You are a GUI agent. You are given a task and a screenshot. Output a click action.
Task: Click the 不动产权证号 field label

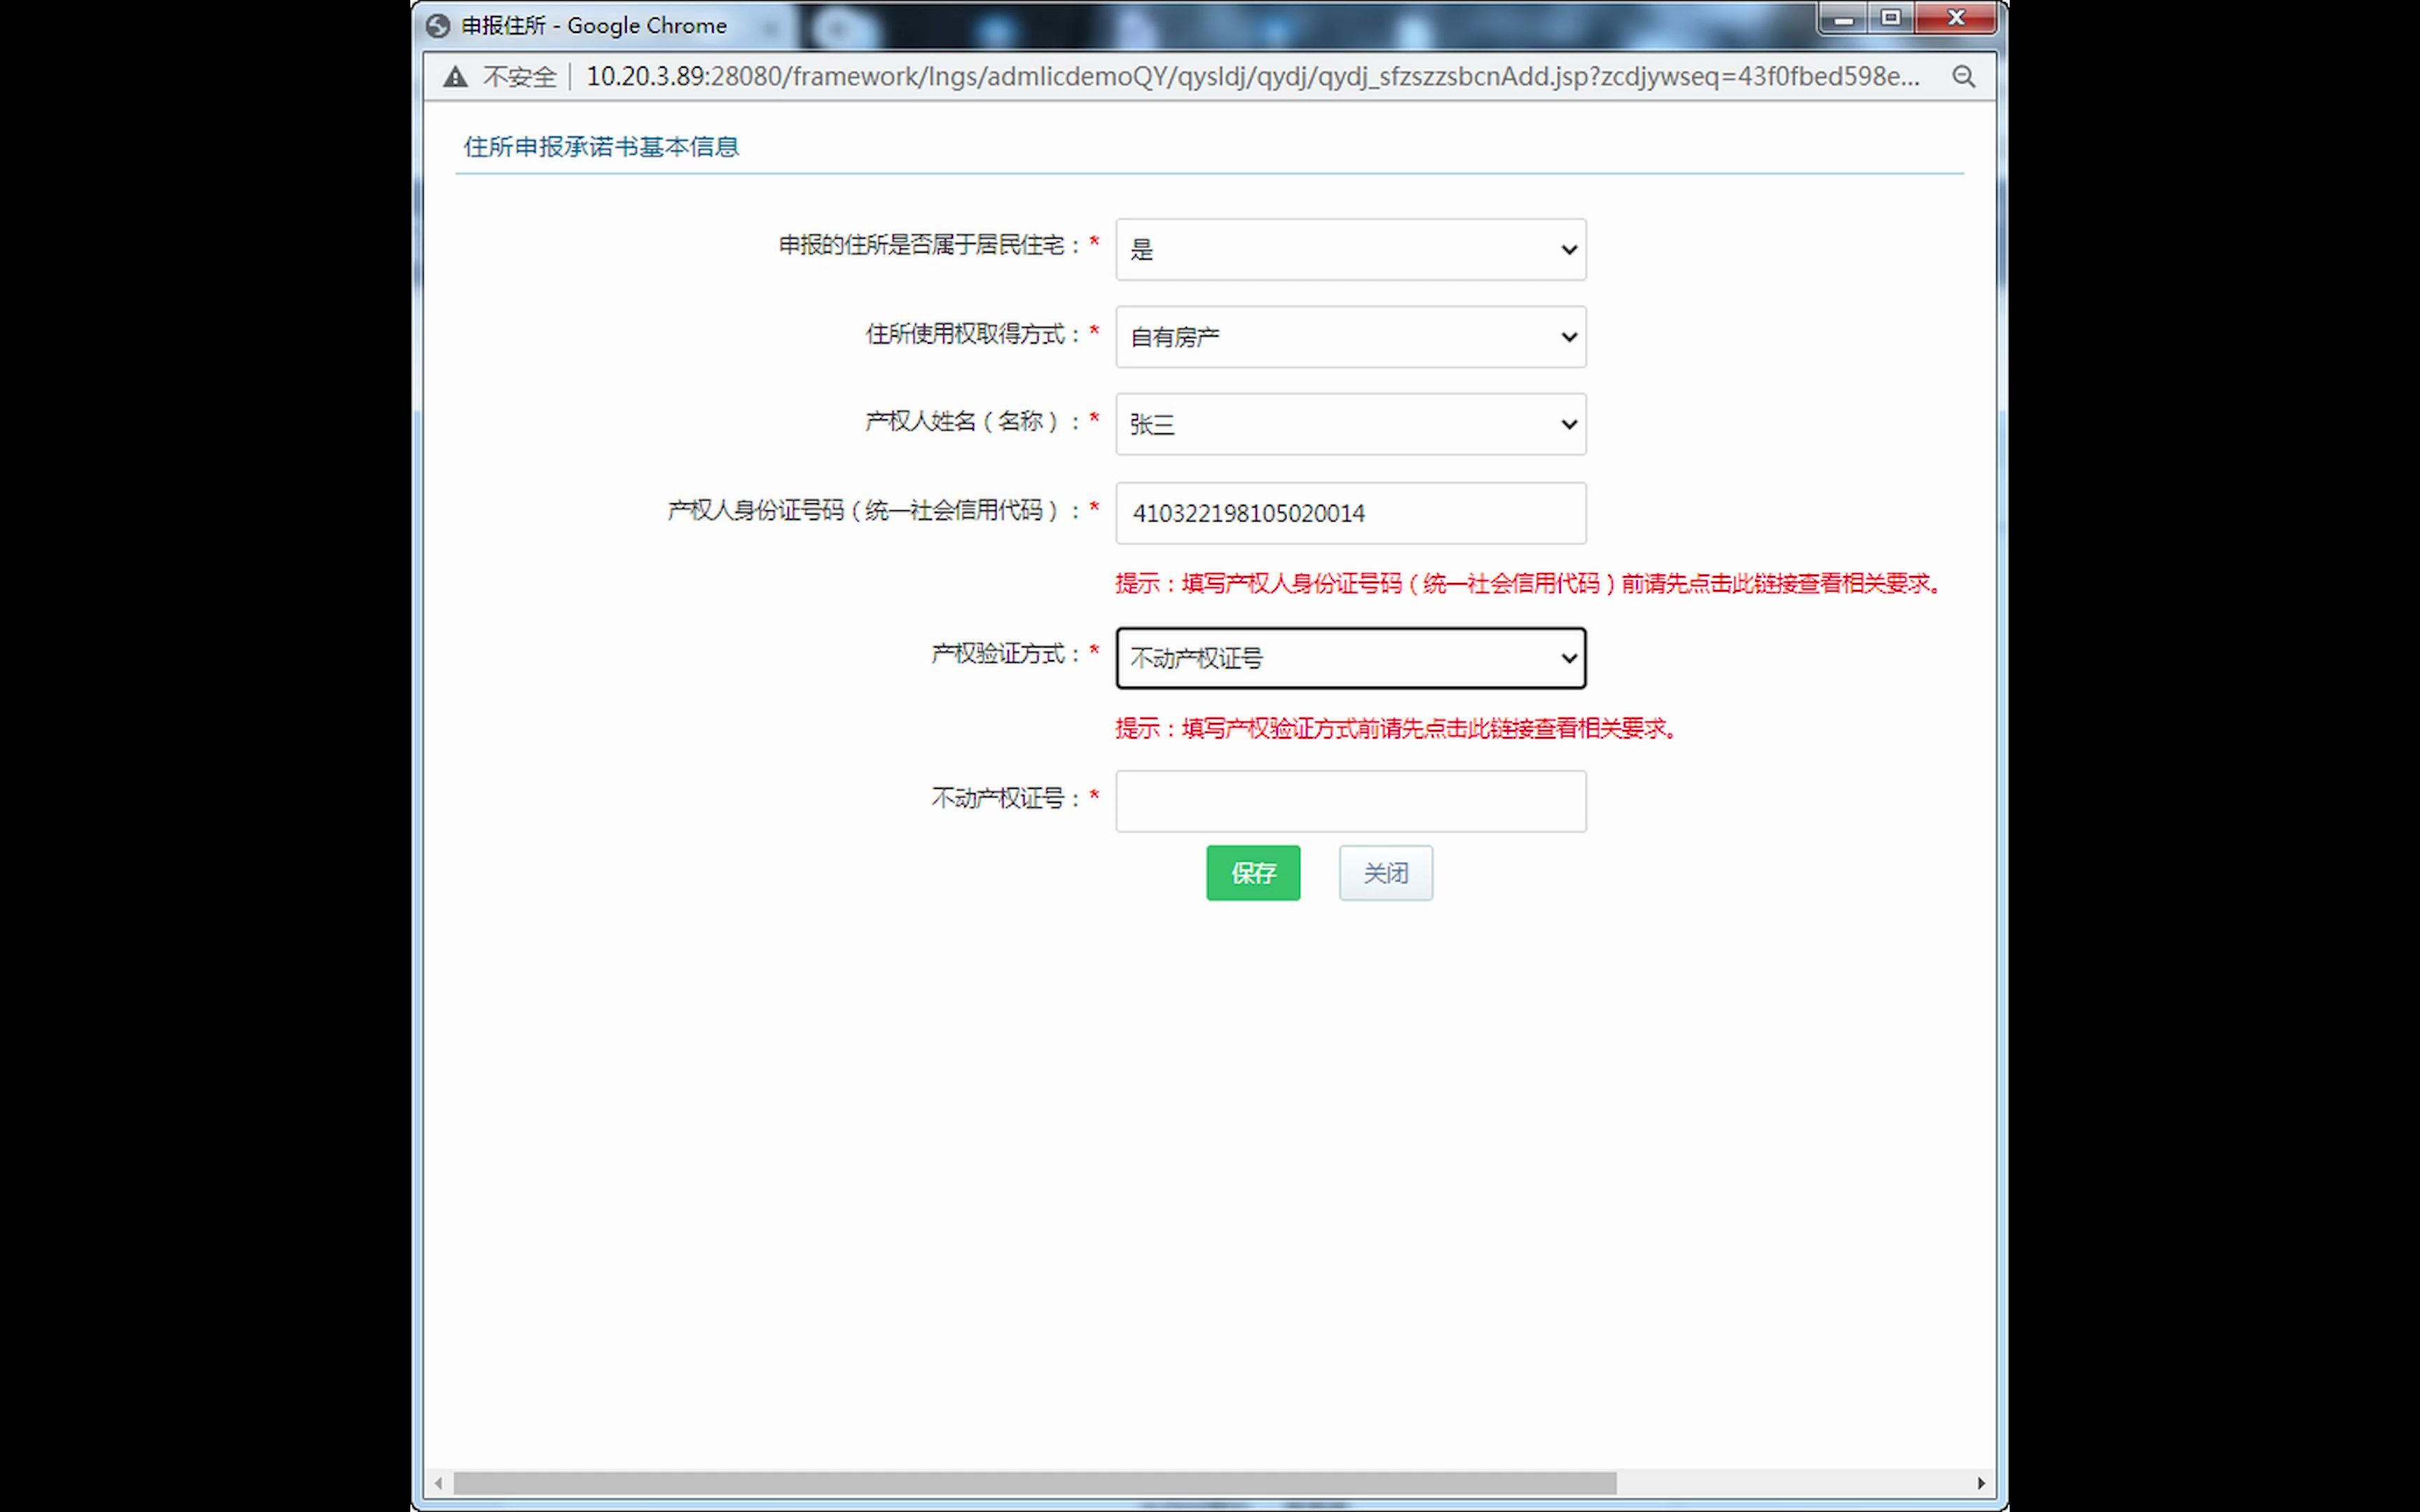click(1007, 798)
